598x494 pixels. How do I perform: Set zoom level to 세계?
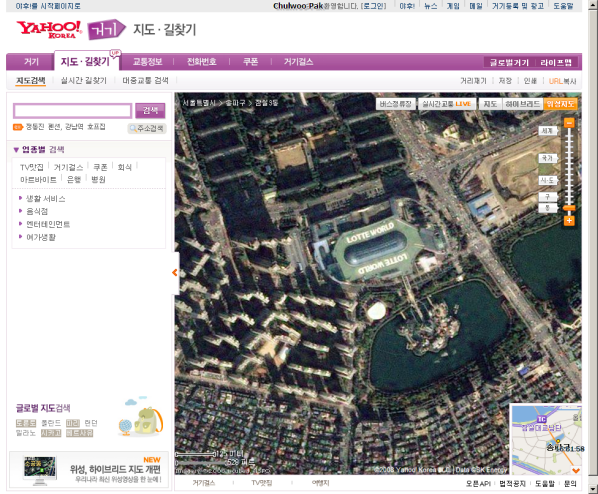pyautogui.click(x=548, y=131)
